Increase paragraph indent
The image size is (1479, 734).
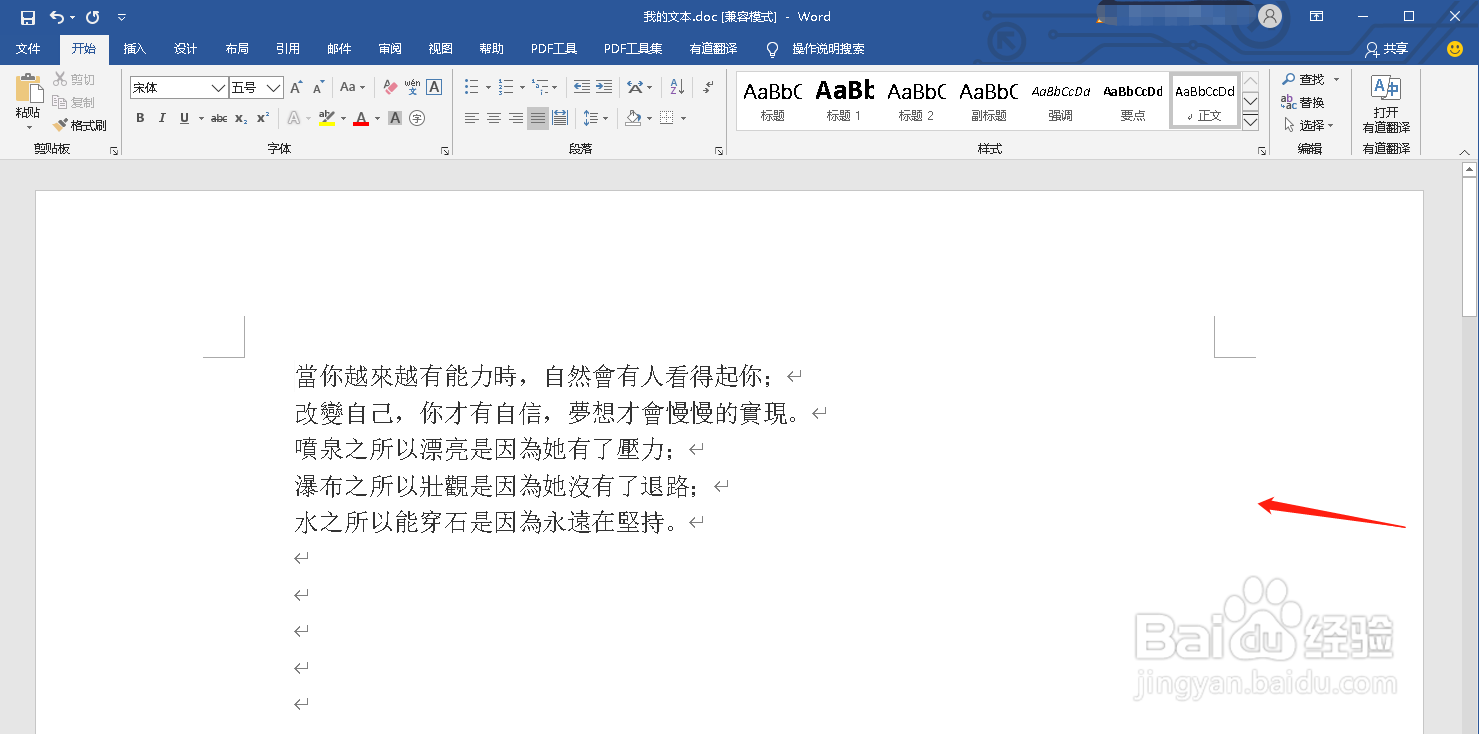[604, 88]
